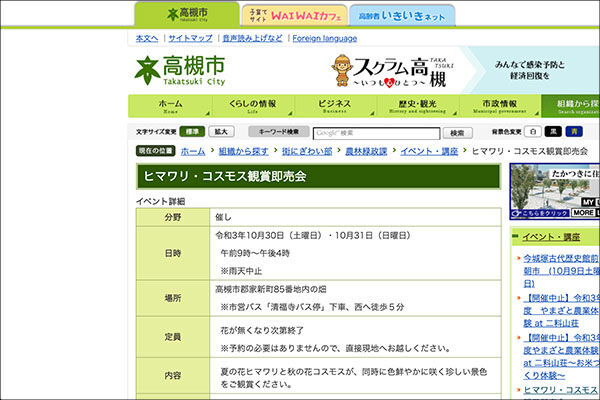Open the くらしの情報 navigation menu
The image size is (600, 400).
pos(253,106)
